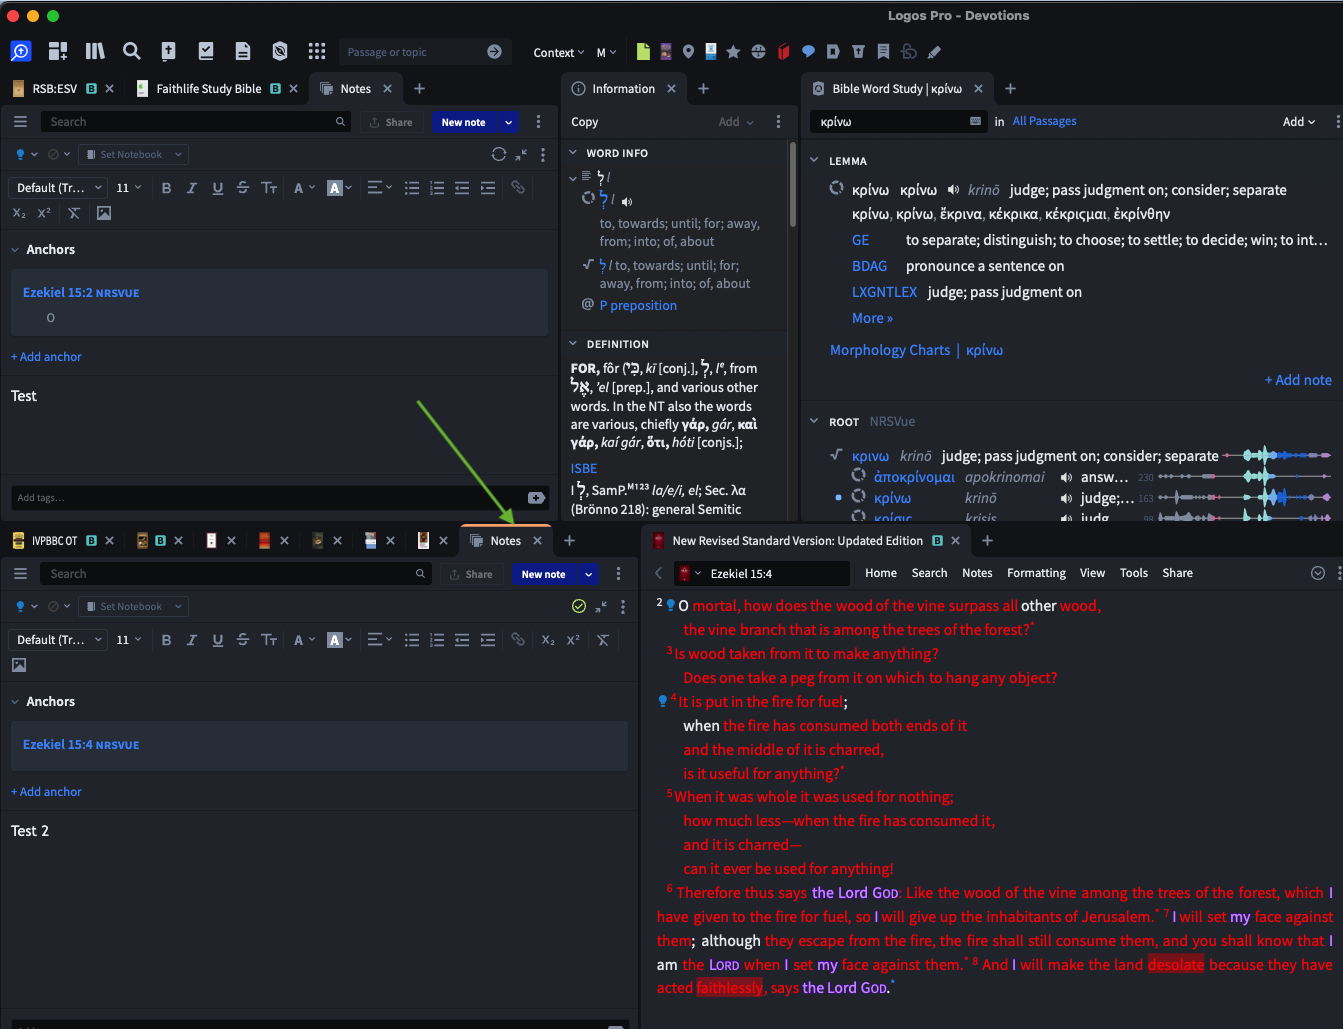Insert numbered list in the lower Notes editor
1343x1029 pixels.
click(x=437, y=640)
